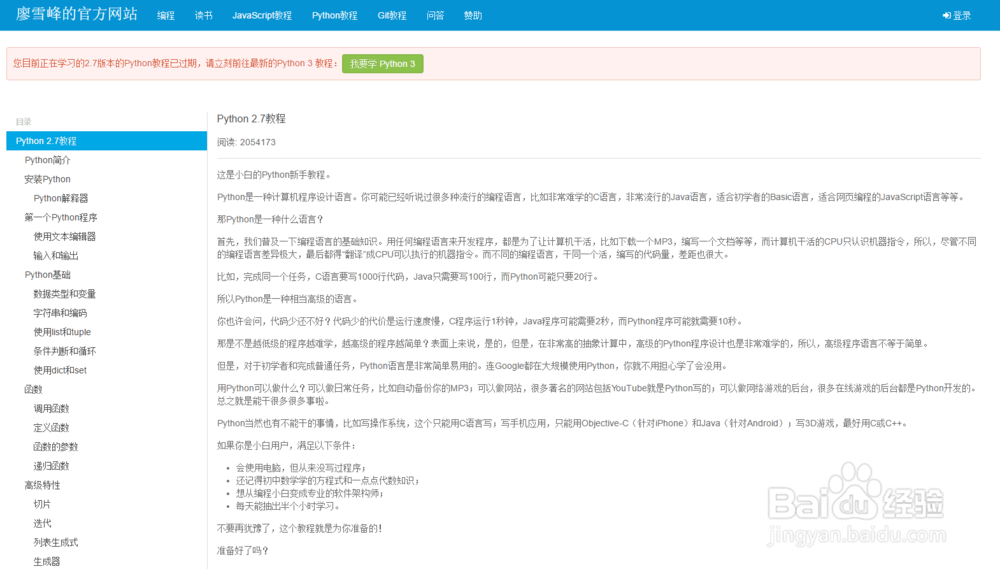Open 安装Python chapter
1000x569 pixels.
(x=47, y=179)
